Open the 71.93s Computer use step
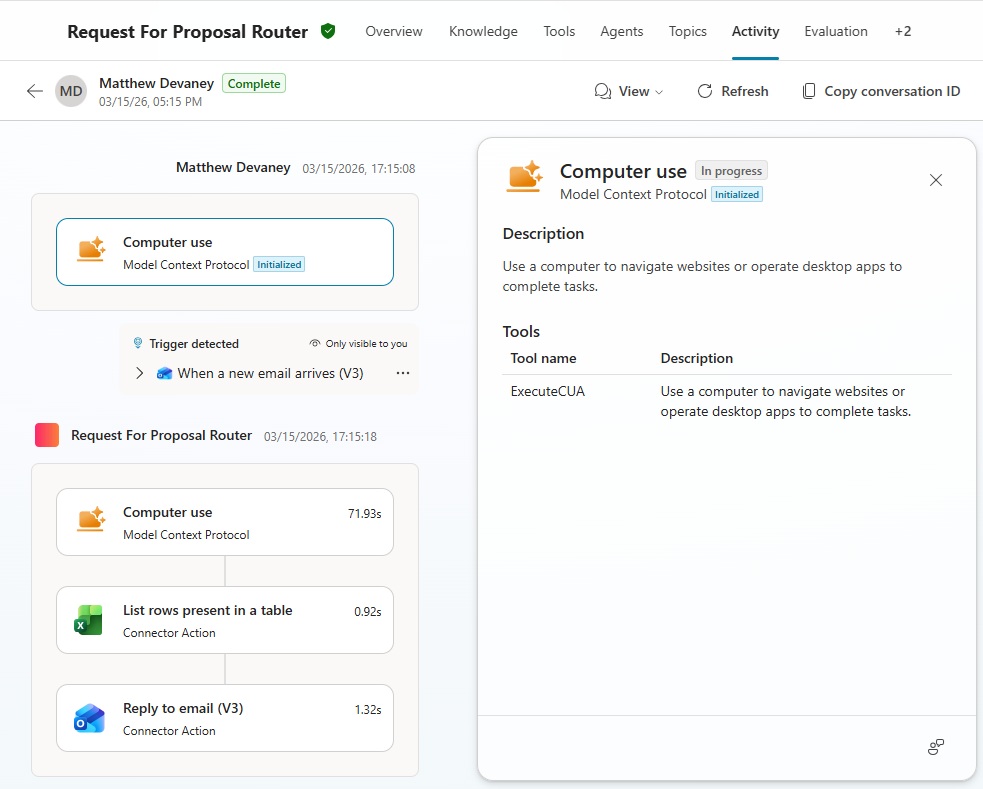Viewport: 983px width, 789px height. (x=225, y=522)
